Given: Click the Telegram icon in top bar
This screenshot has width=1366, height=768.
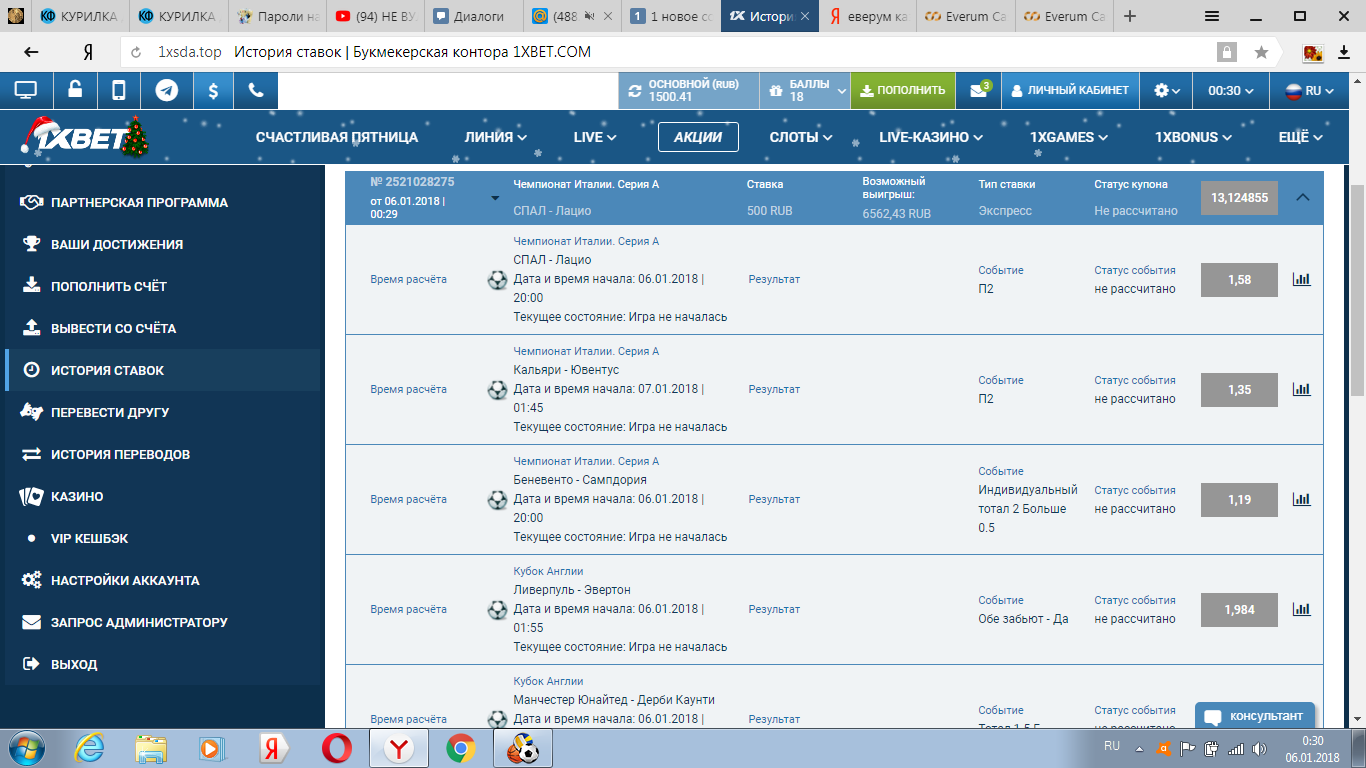Looking at the screenshot, I should click(167, 90).
